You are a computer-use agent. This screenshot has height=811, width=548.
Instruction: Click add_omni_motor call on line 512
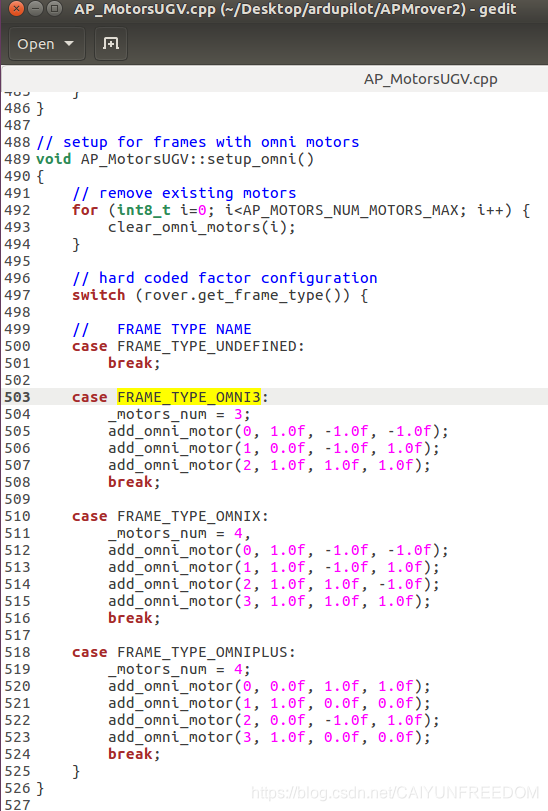278,550
